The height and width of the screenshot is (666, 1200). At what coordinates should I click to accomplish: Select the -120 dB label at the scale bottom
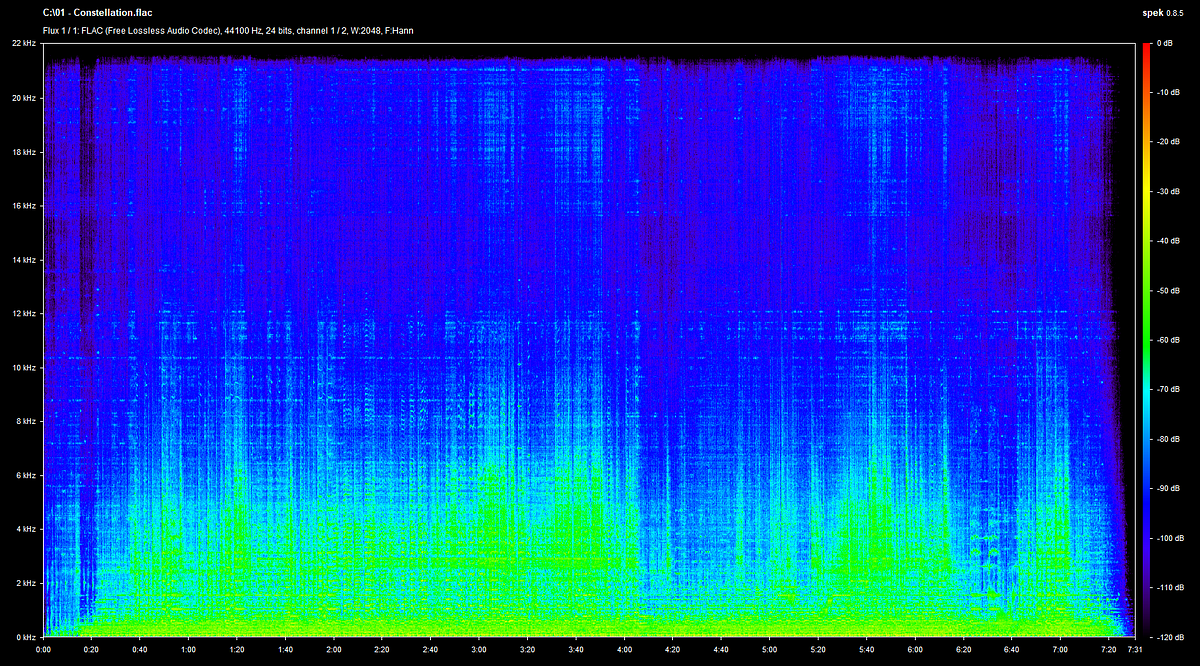coord(1168,636)
